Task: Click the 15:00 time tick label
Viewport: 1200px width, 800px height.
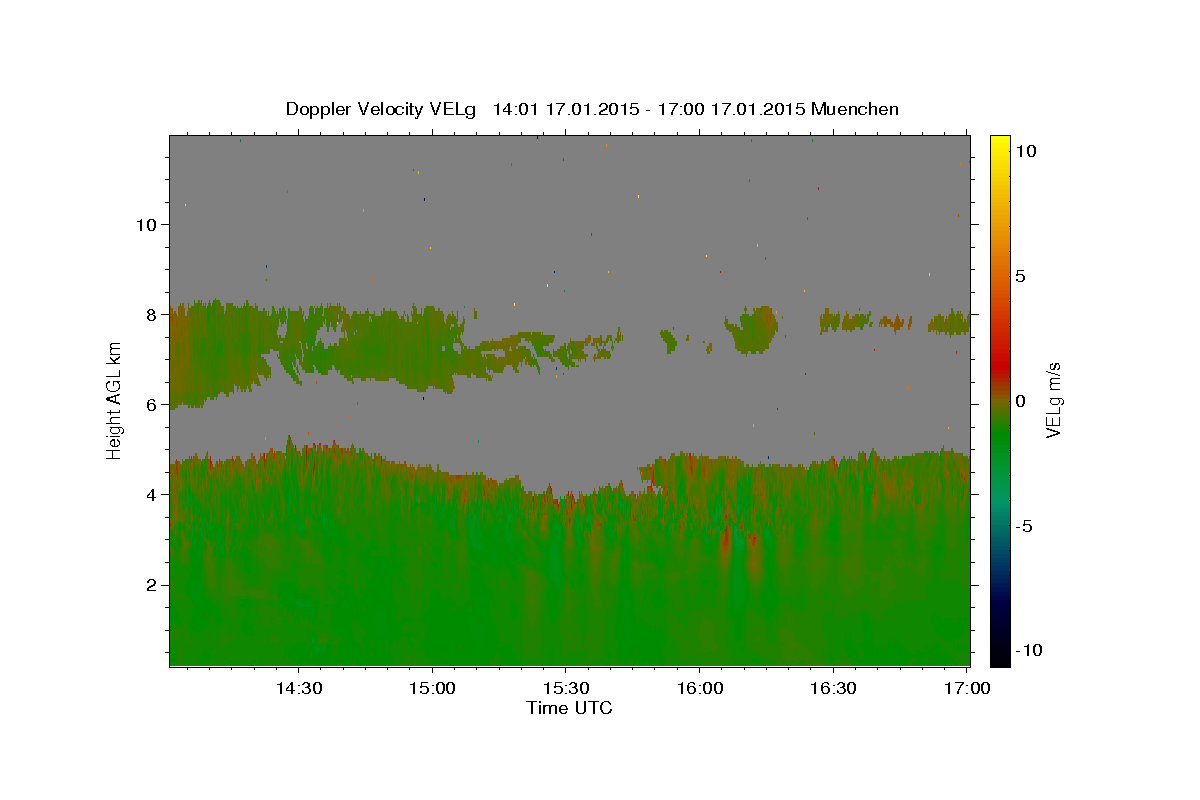Action: tap(432, 688)
